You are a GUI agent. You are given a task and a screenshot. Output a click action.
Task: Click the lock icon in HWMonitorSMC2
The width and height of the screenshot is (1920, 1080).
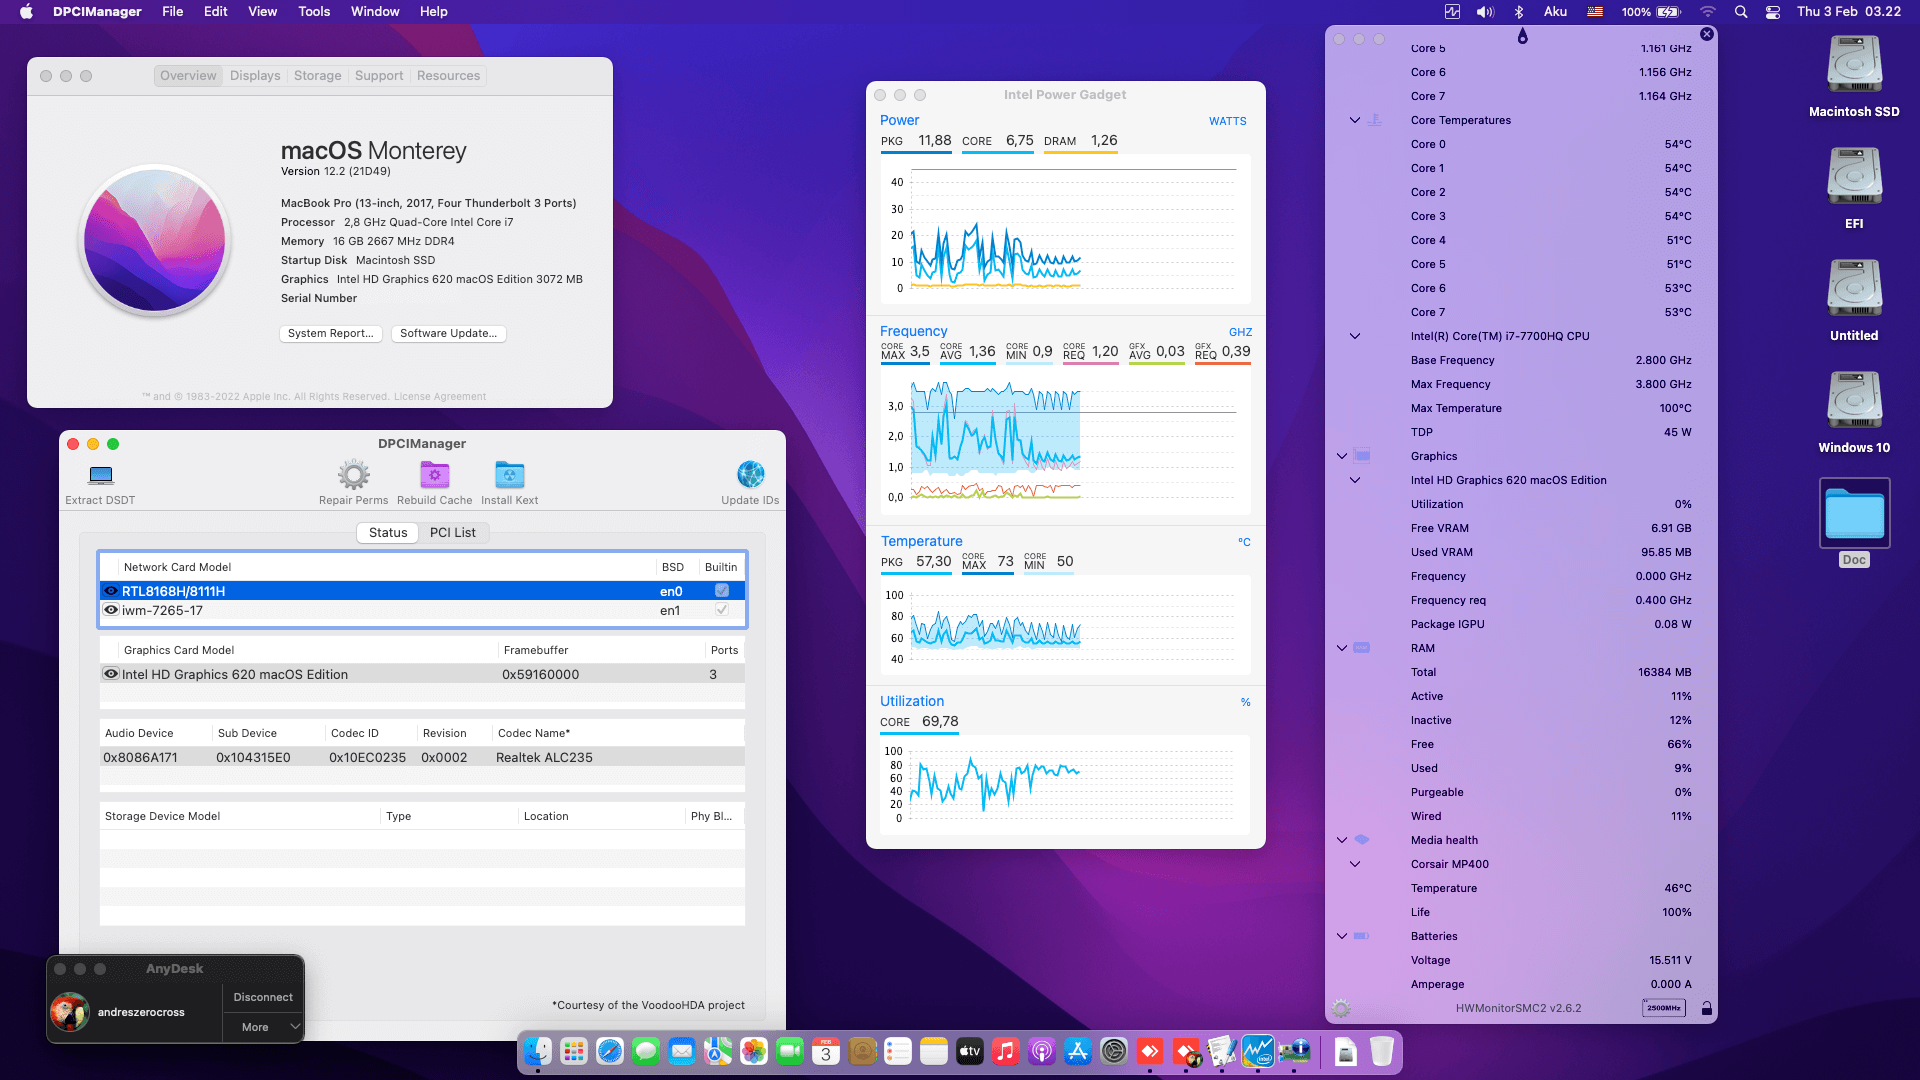pyautogui.click(x=1707, y=1008)
